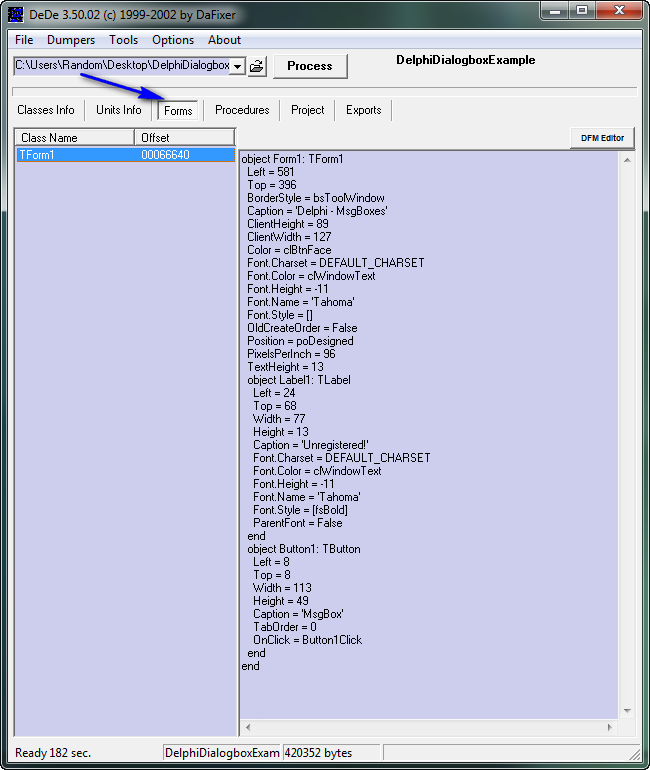Click the 'Position = poDesigned' line
This screenshot has width=650, height=770.
click(x=300, y=341)
